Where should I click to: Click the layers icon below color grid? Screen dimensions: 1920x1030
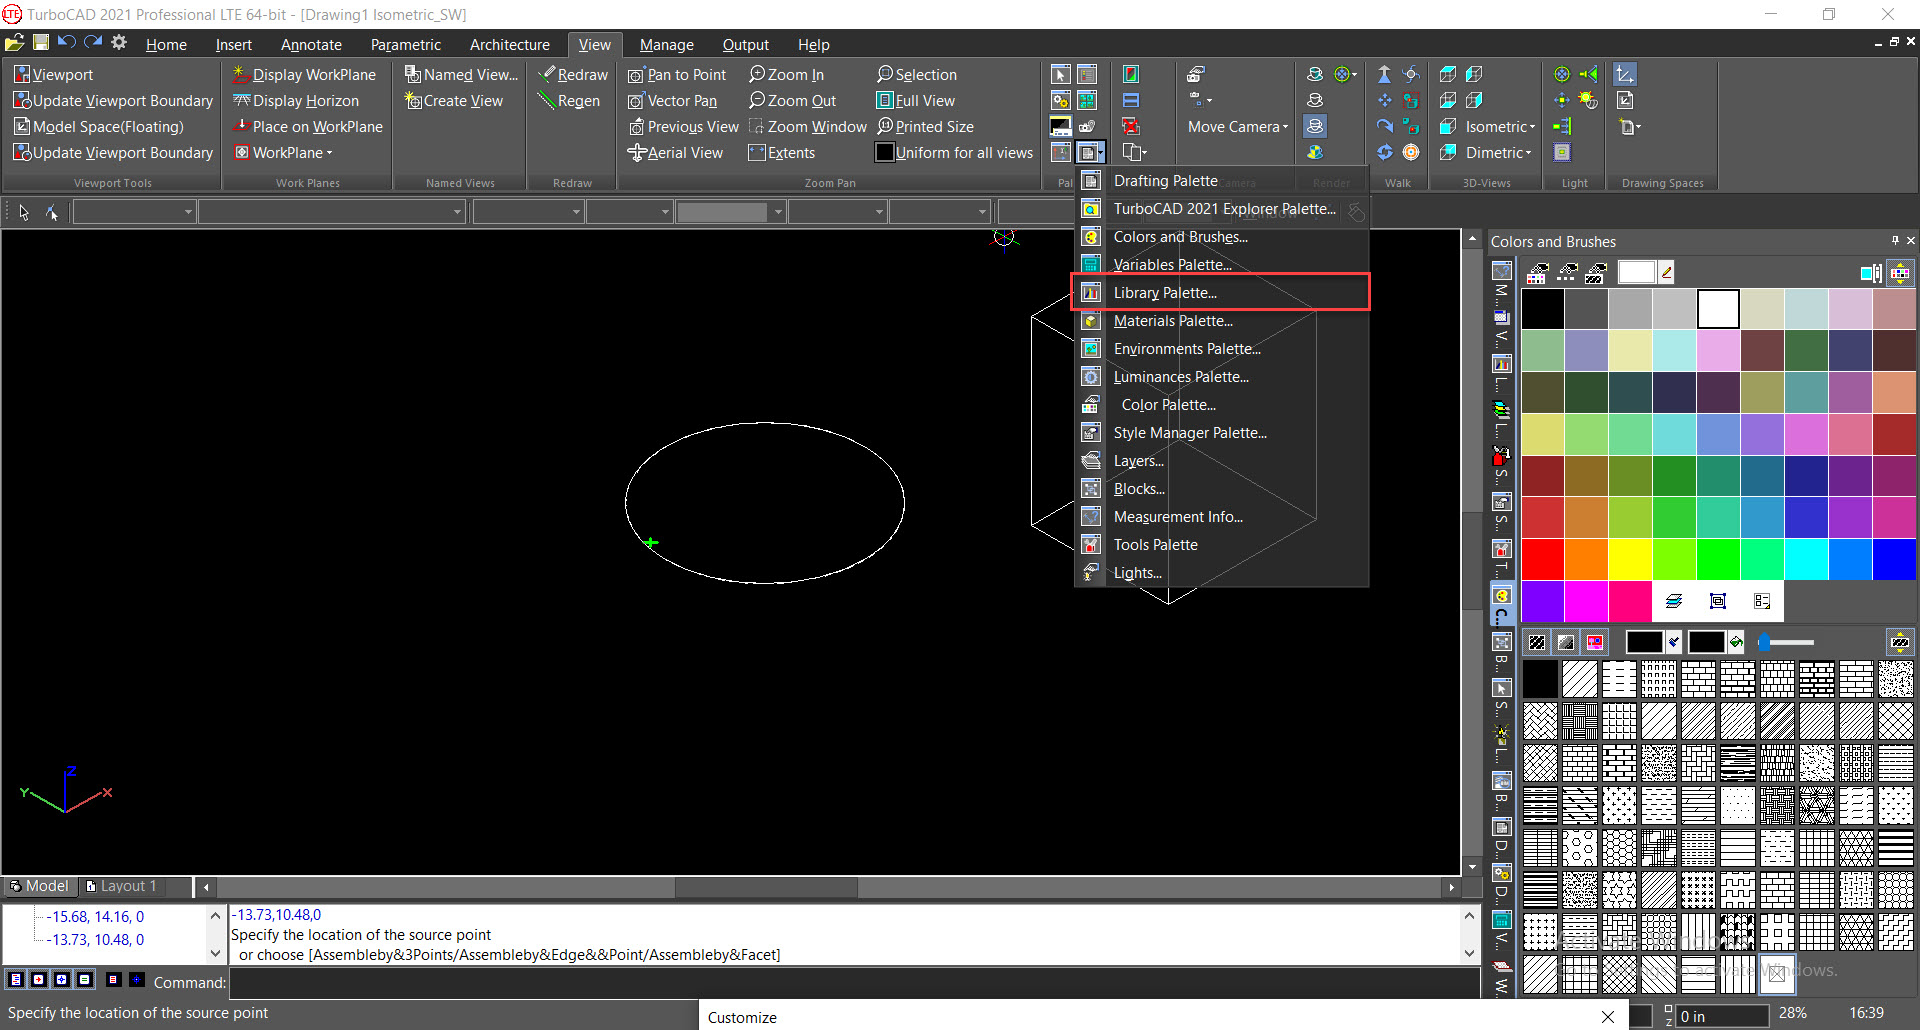point(1674,601)
